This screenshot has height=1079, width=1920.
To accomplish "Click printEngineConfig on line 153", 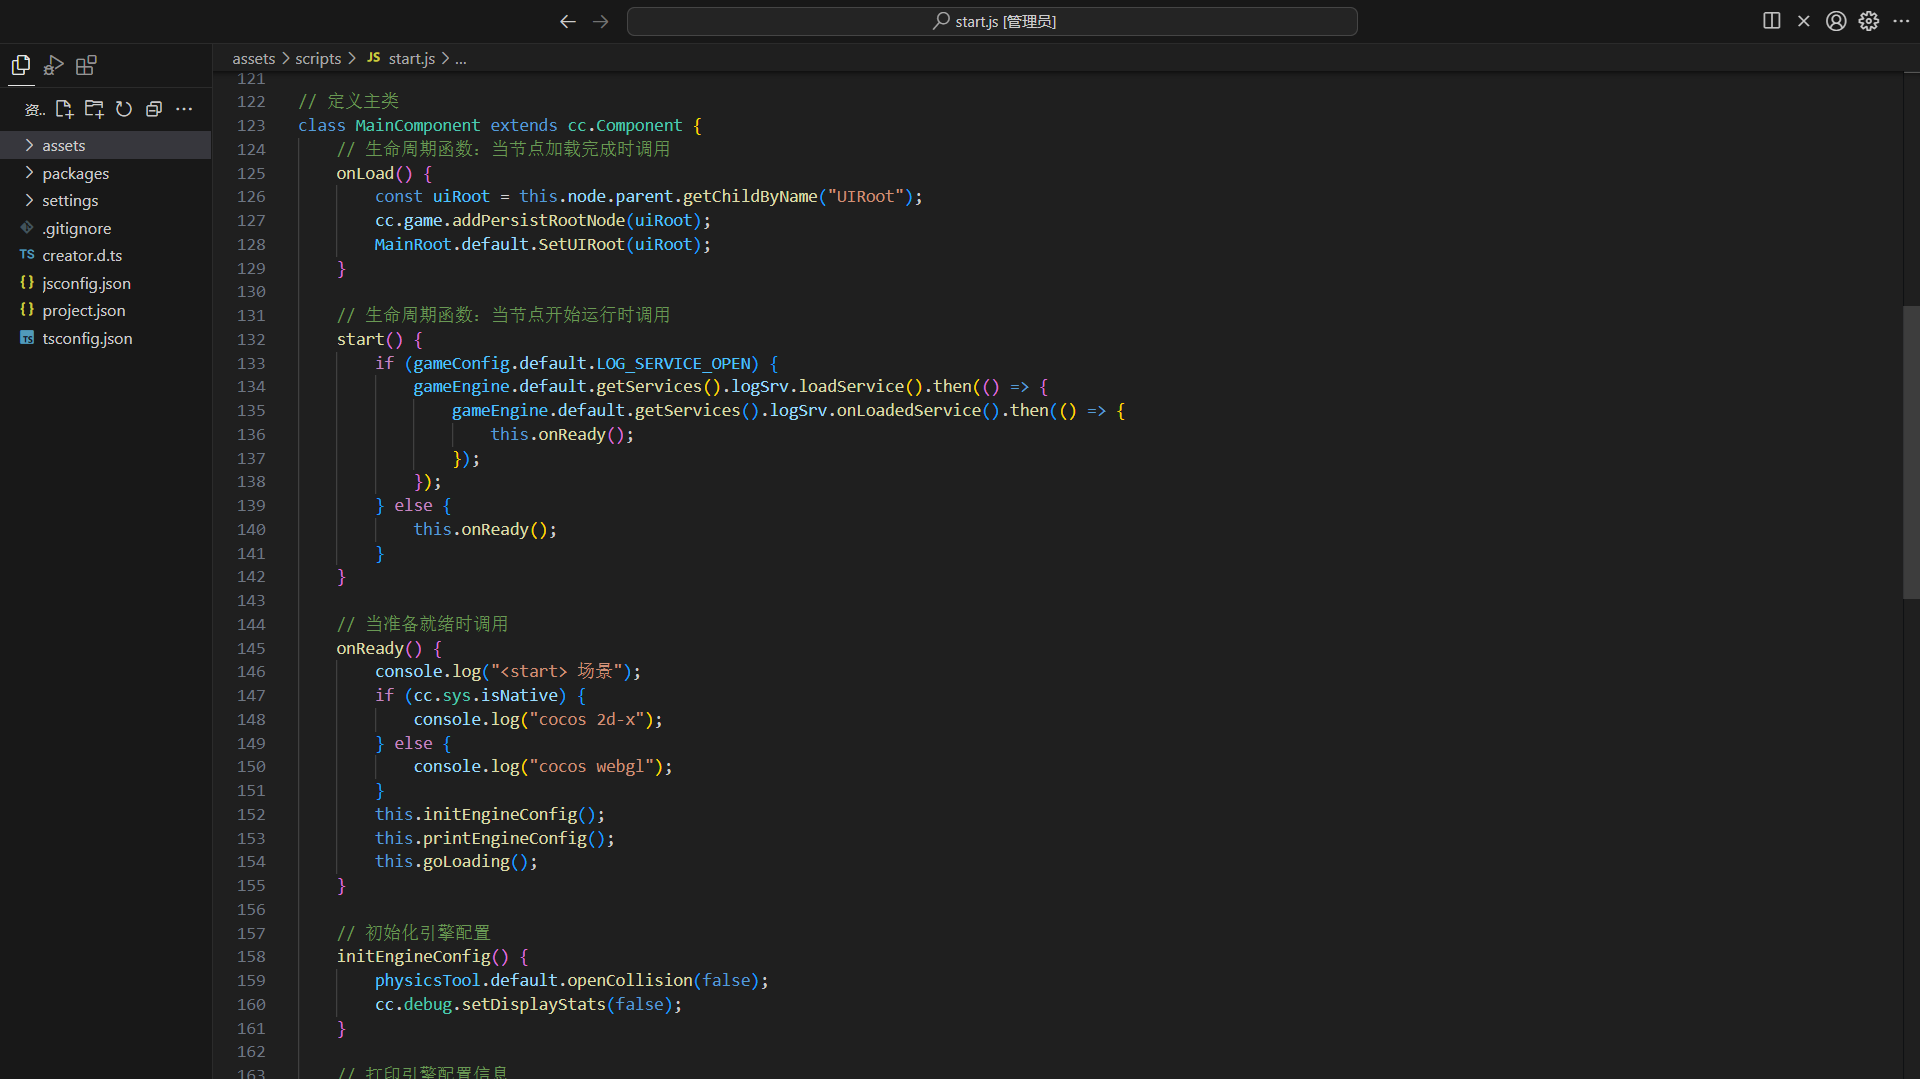I will click(x=505, y=839).
